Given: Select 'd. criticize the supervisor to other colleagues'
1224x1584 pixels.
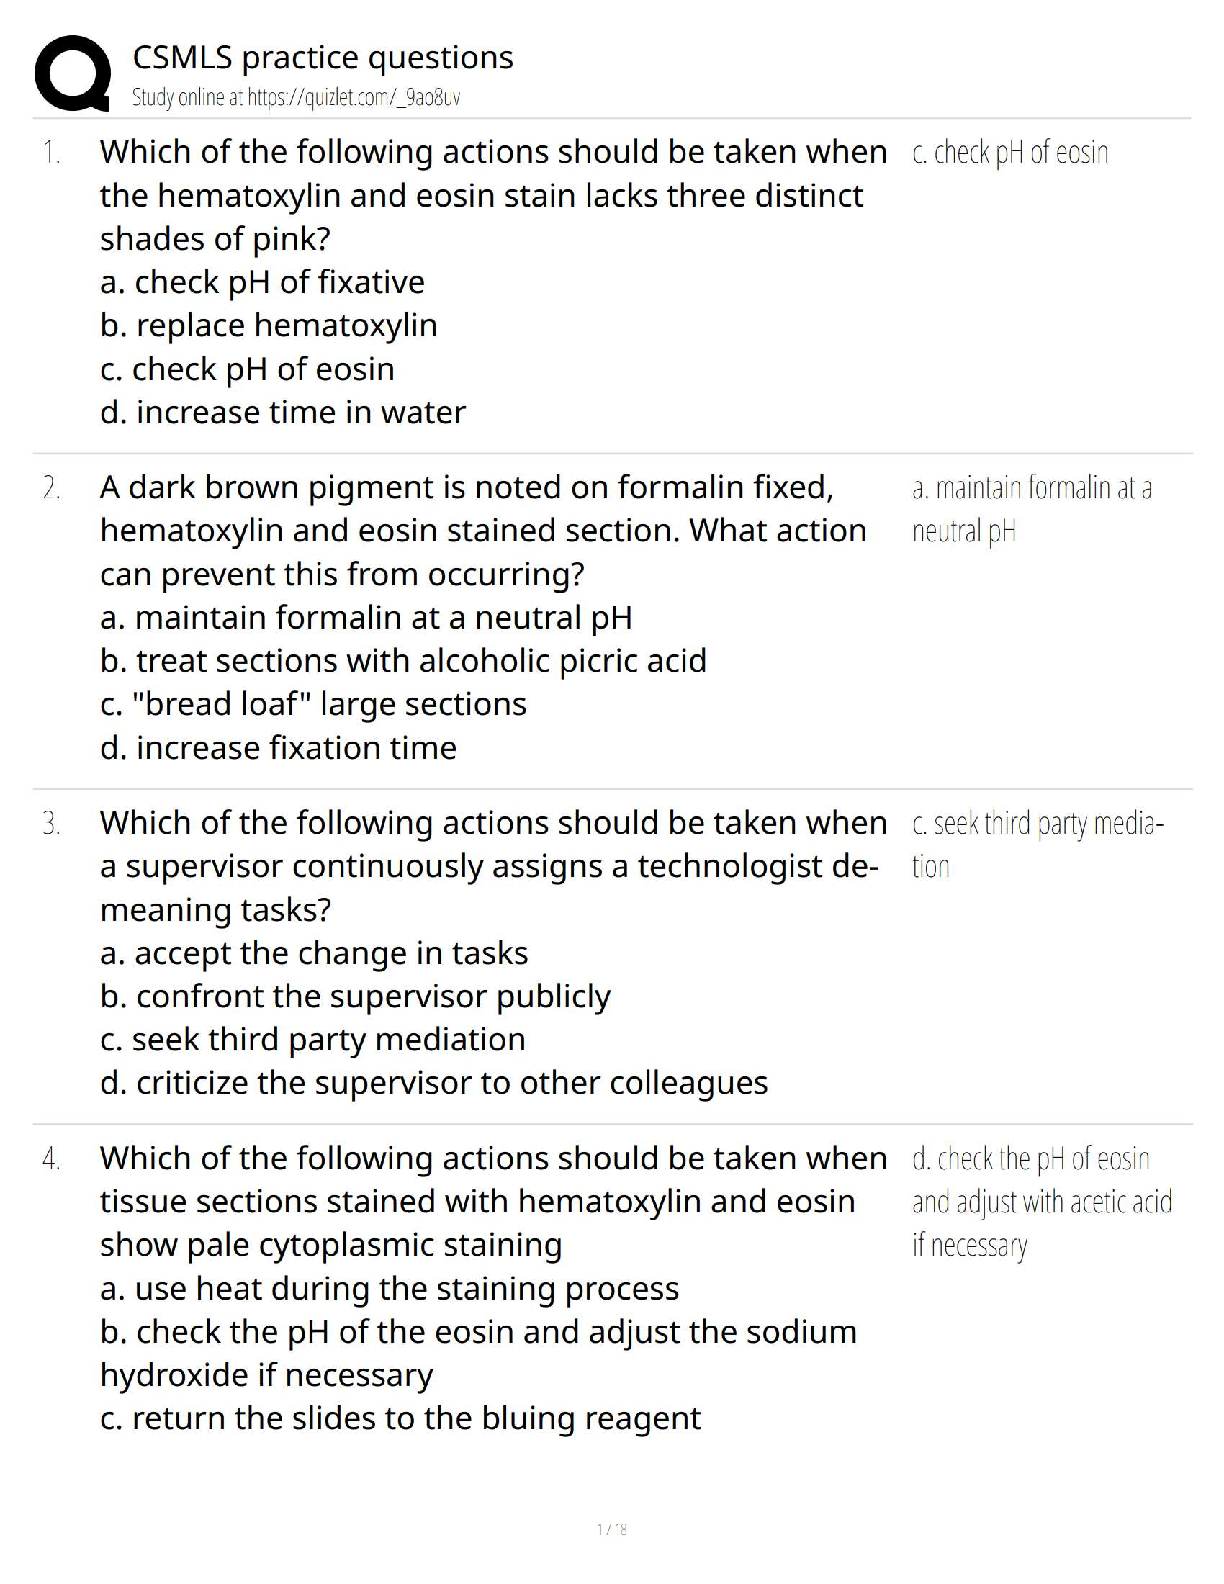Looking at the screenshot, I should [434, 1083].
